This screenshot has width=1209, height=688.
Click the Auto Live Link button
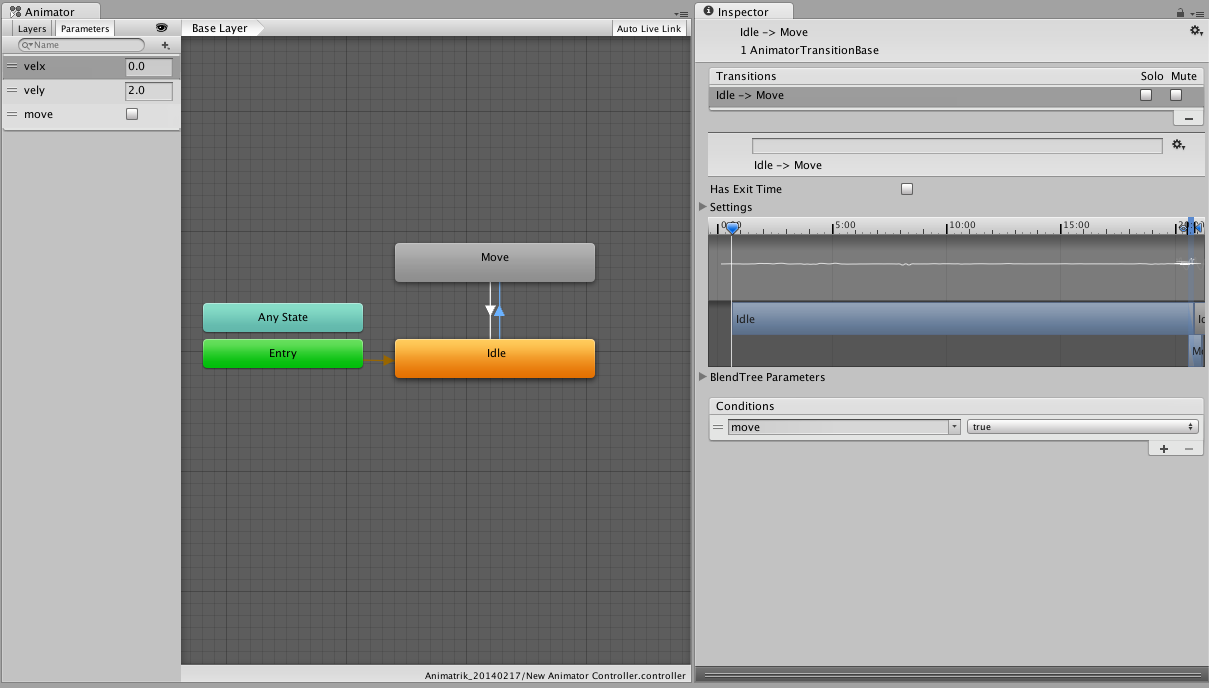(x=649, y=28)
